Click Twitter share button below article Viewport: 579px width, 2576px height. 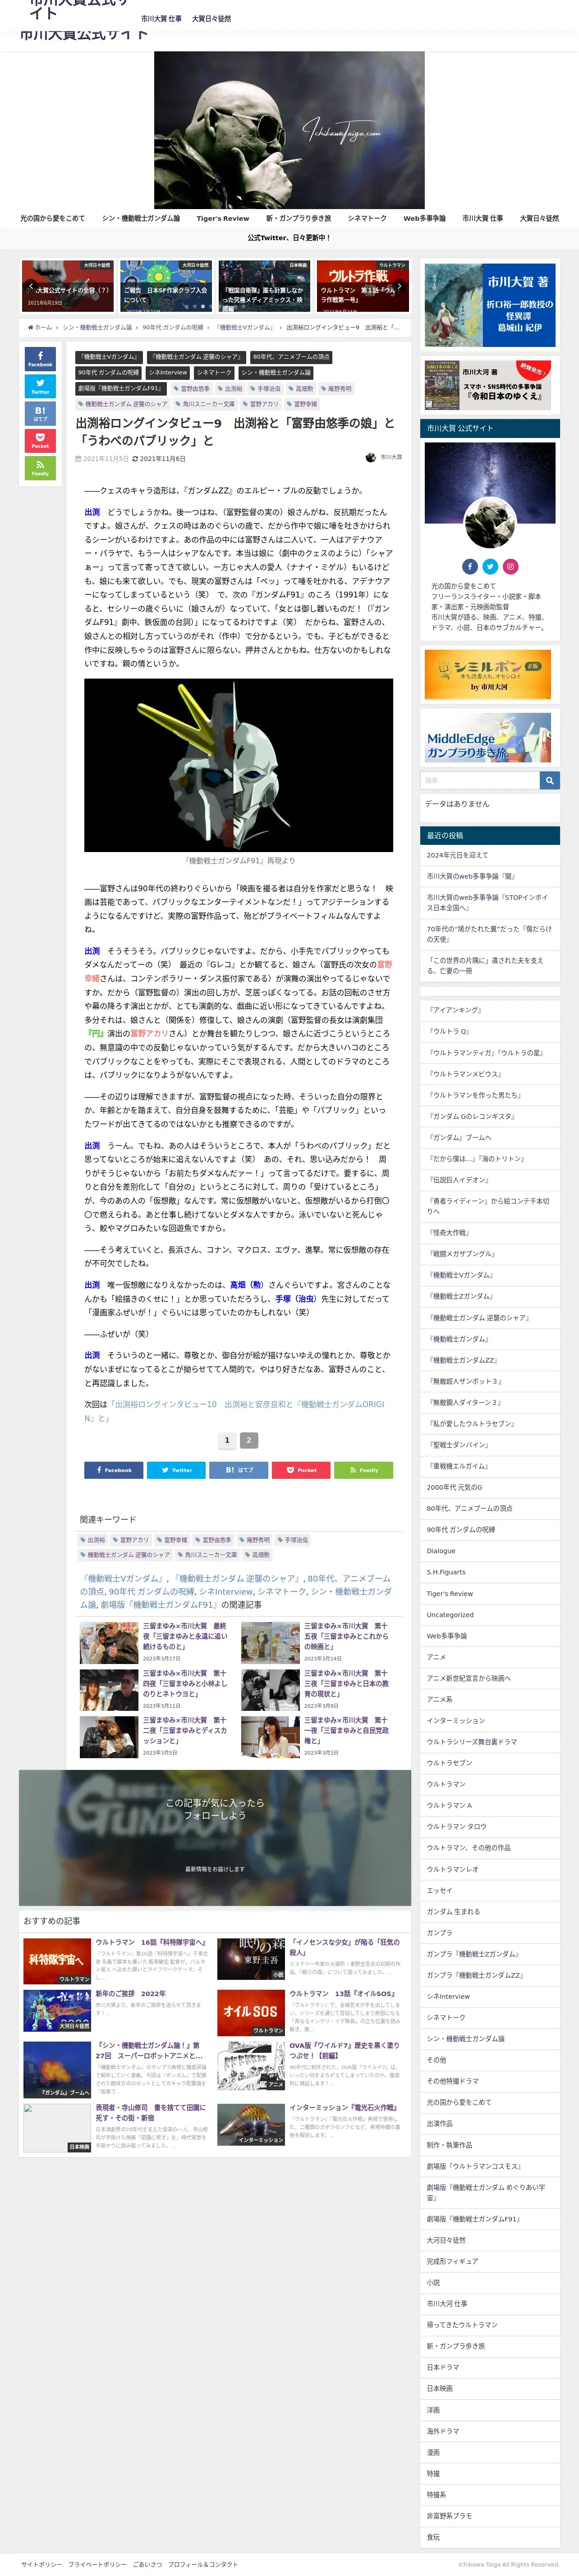click(x=176, y=1469)
